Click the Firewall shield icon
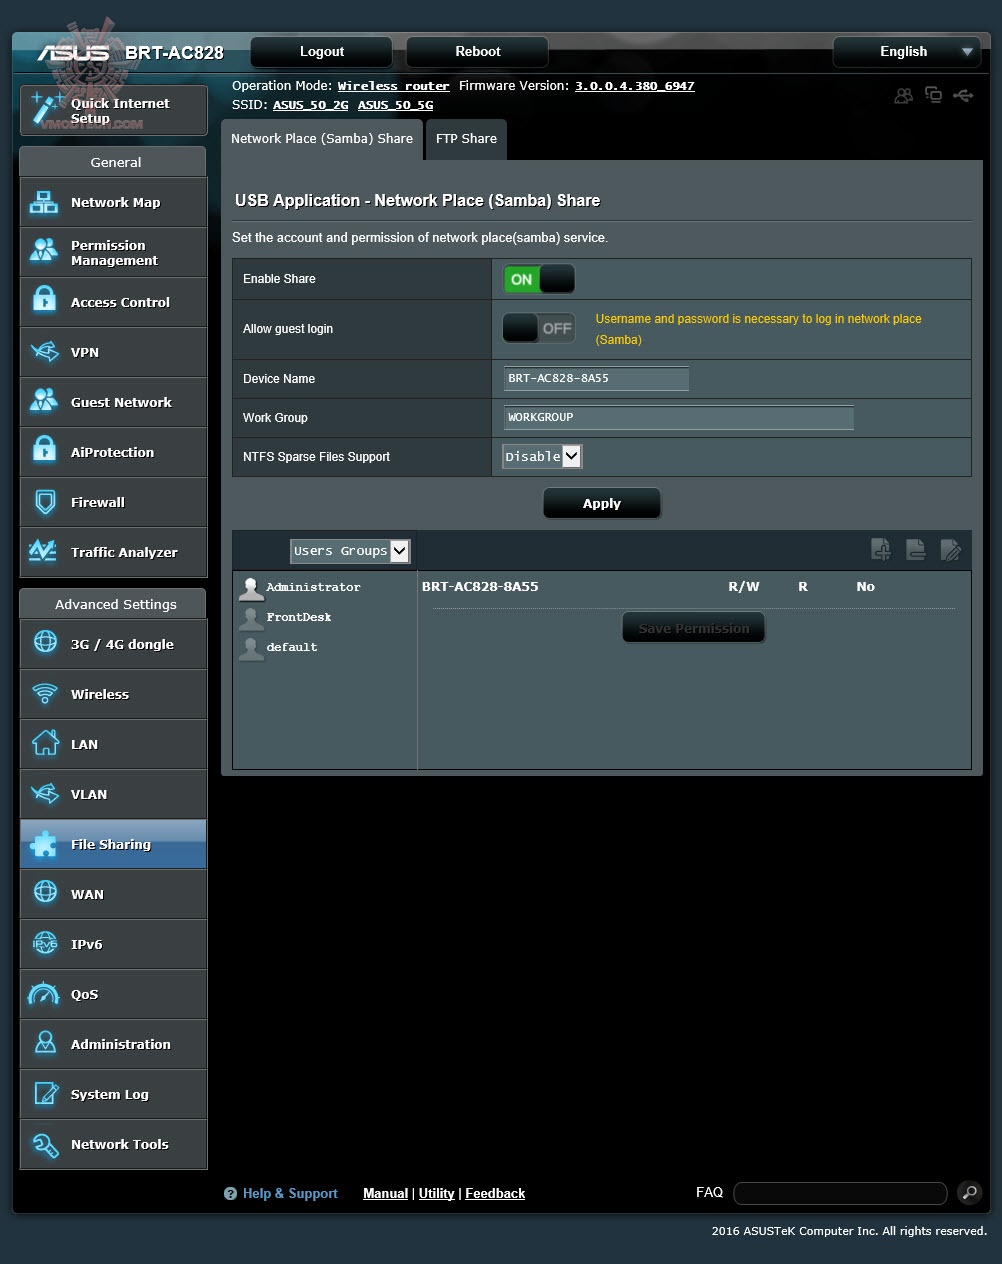Screen dimensions: 1002x1264 (x=44, y=502)
